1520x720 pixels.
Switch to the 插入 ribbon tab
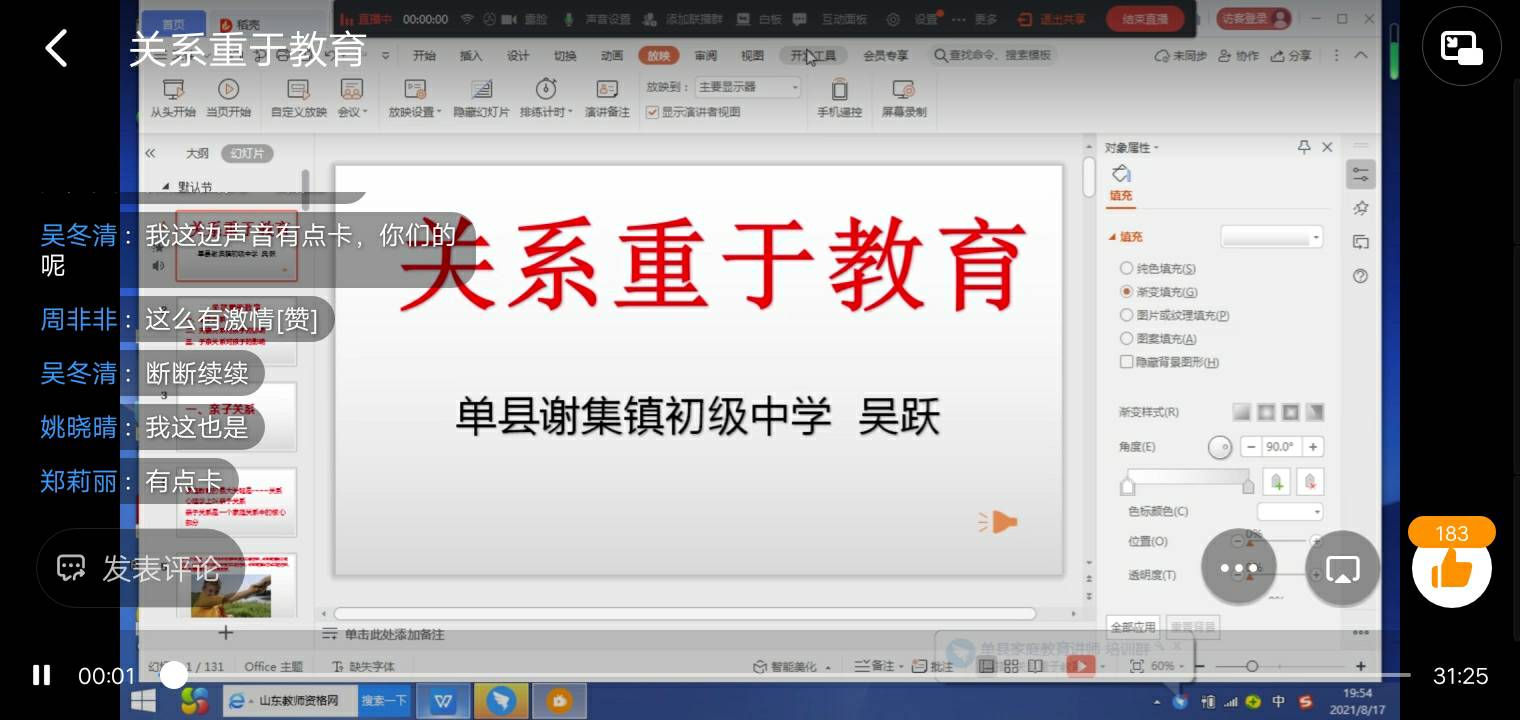470,56
